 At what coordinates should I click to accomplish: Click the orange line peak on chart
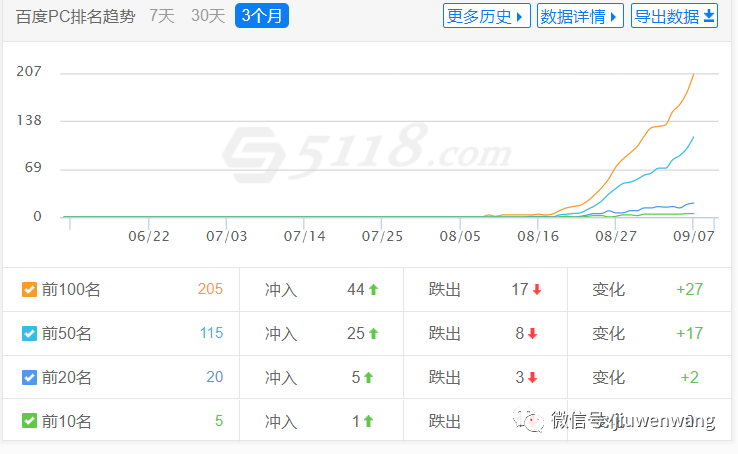[x=693, y=74]
